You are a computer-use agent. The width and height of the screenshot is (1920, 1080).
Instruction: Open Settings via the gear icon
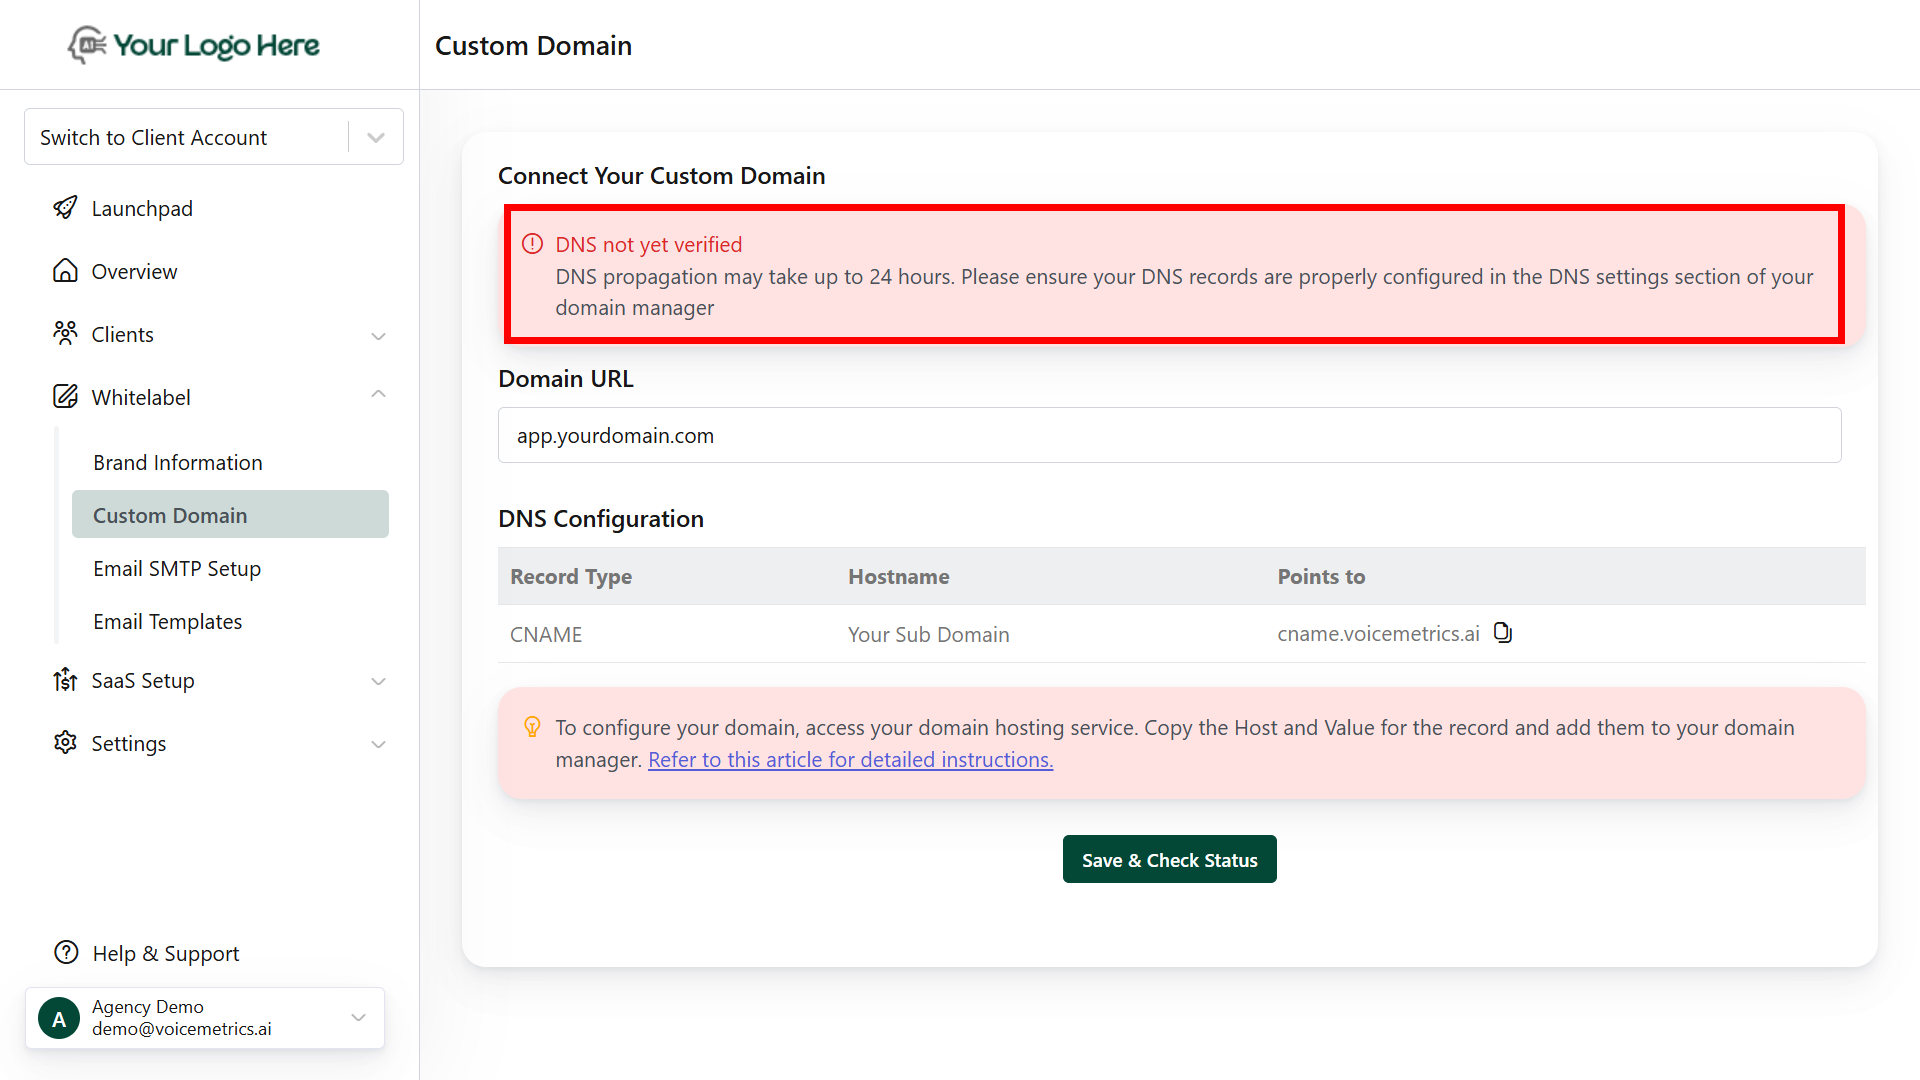[x=65, y=743]
